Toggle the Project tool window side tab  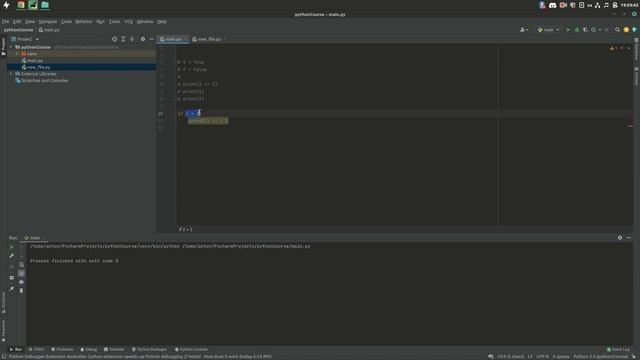[x=3, y=46]
